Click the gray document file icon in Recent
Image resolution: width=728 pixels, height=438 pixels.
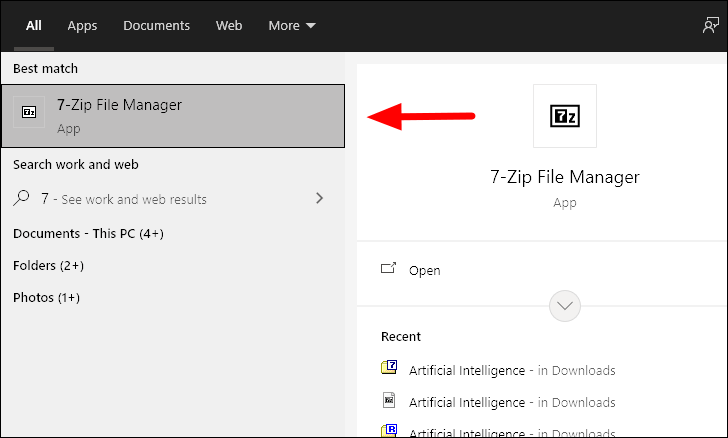click(389, 400)
